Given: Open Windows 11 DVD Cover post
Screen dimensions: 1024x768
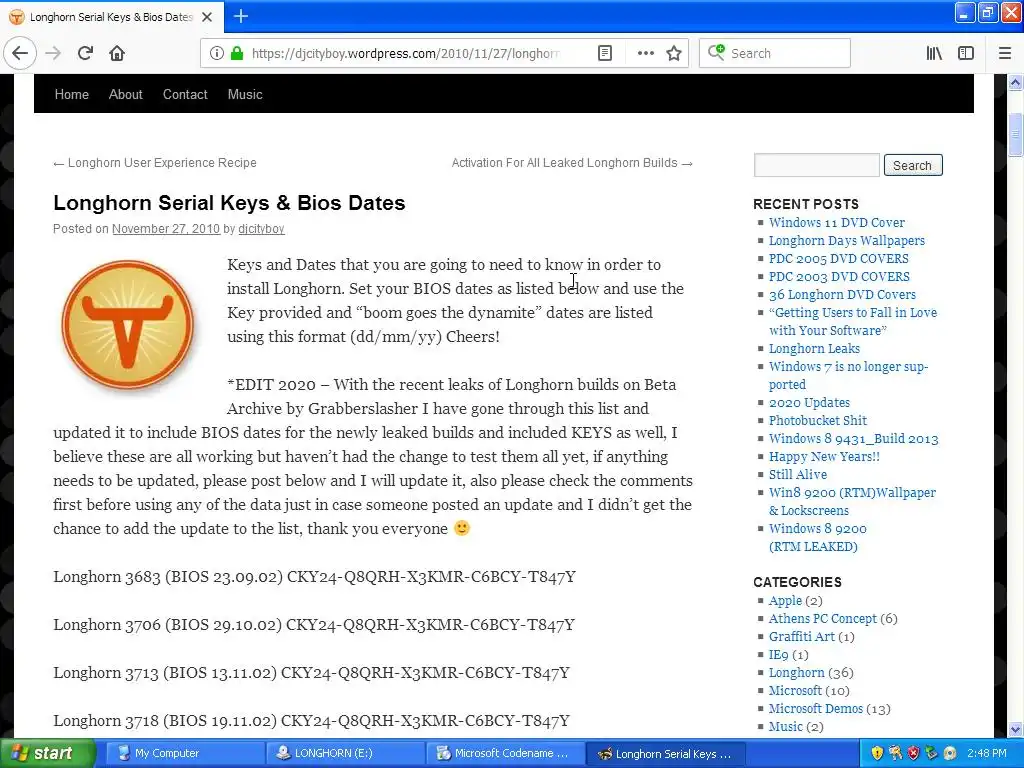Looking at the screenshot, I should pos(837,223).
